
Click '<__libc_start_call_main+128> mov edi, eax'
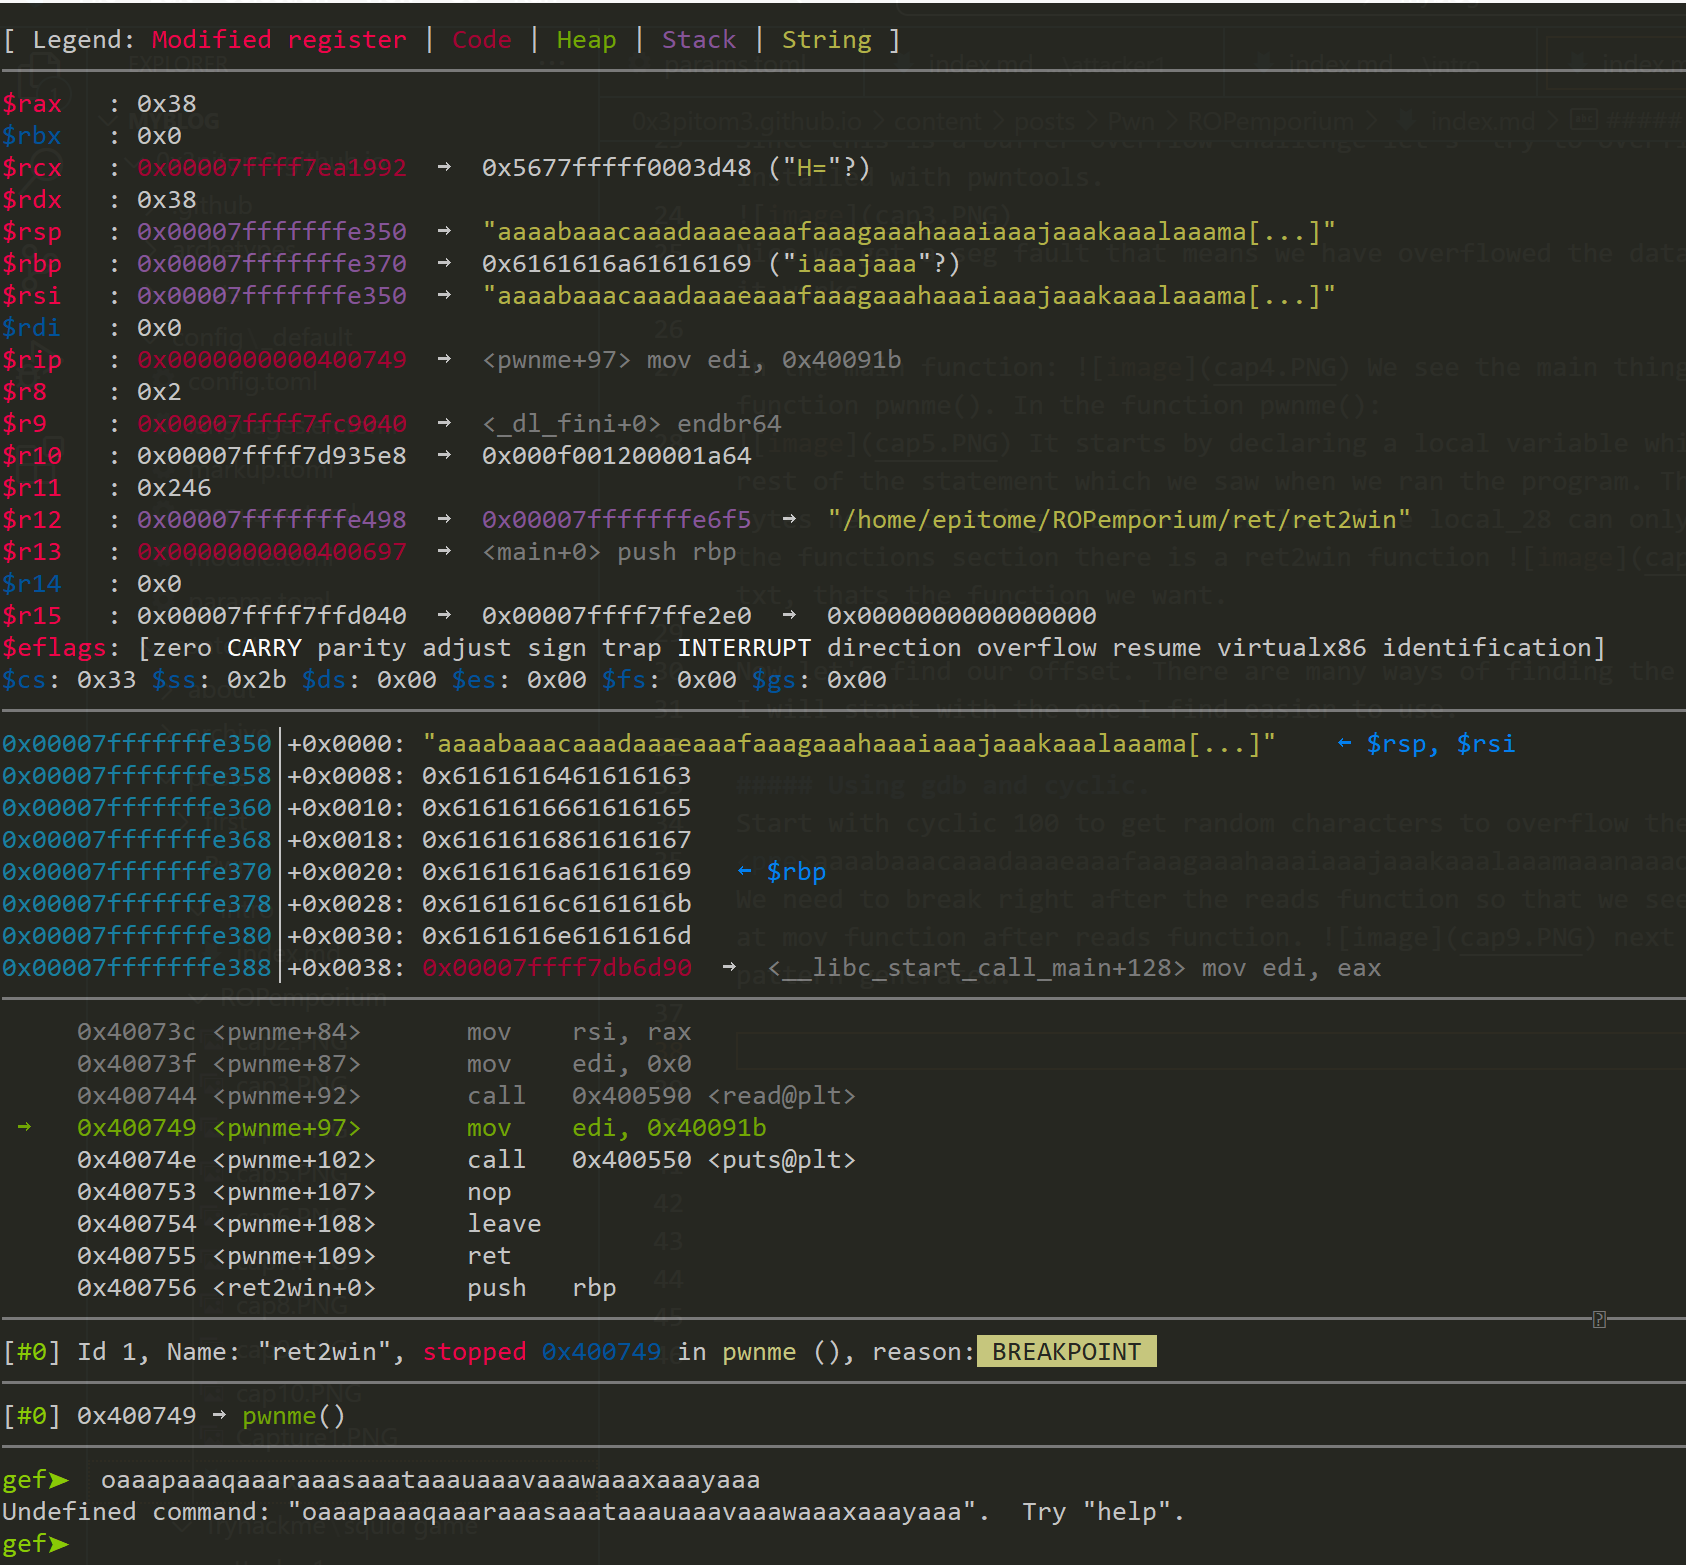point(1074,968)
